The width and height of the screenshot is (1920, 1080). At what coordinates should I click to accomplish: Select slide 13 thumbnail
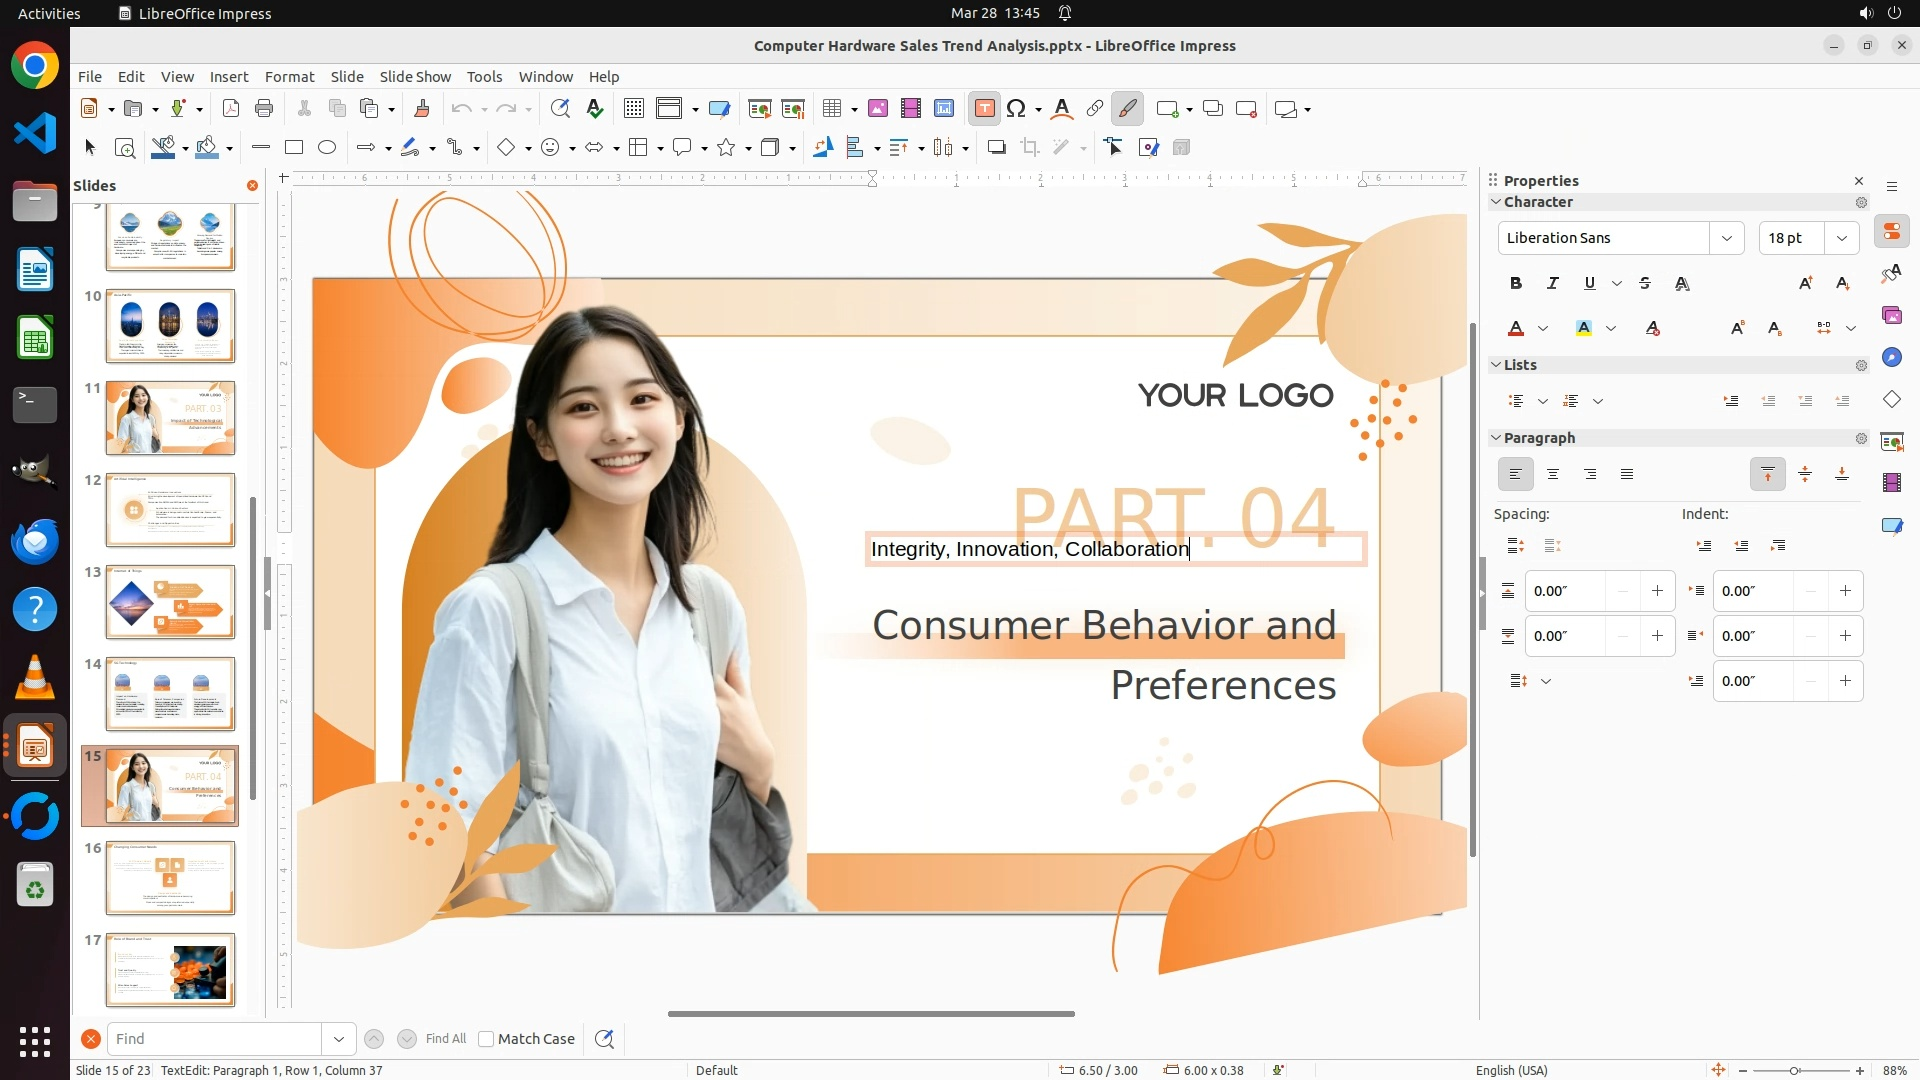pos(170,602)
